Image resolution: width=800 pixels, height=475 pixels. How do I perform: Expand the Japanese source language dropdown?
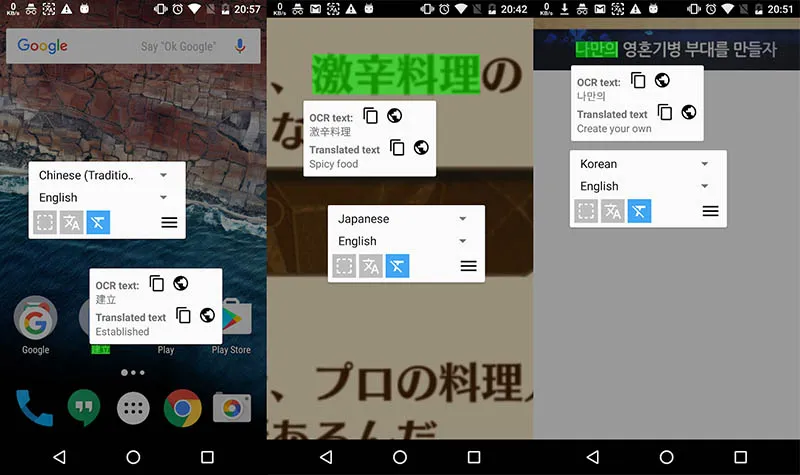(403, 219)
